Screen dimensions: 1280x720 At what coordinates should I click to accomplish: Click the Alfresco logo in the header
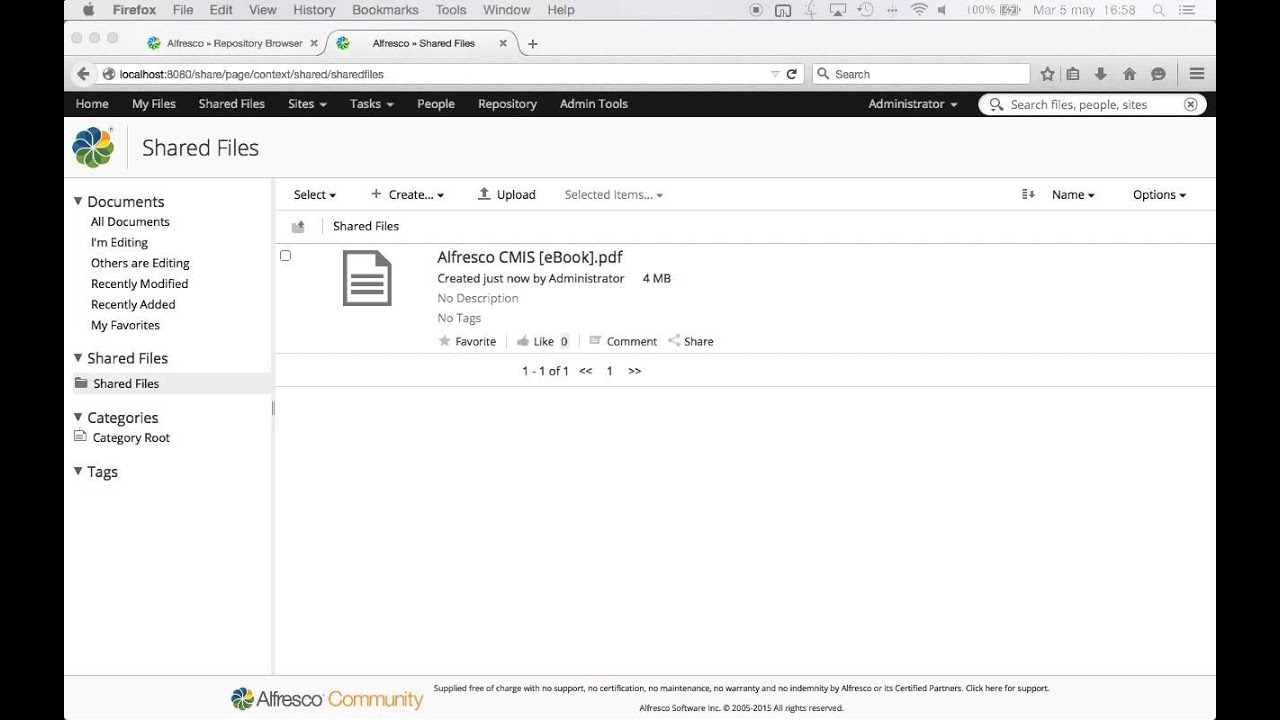(93, 147)
